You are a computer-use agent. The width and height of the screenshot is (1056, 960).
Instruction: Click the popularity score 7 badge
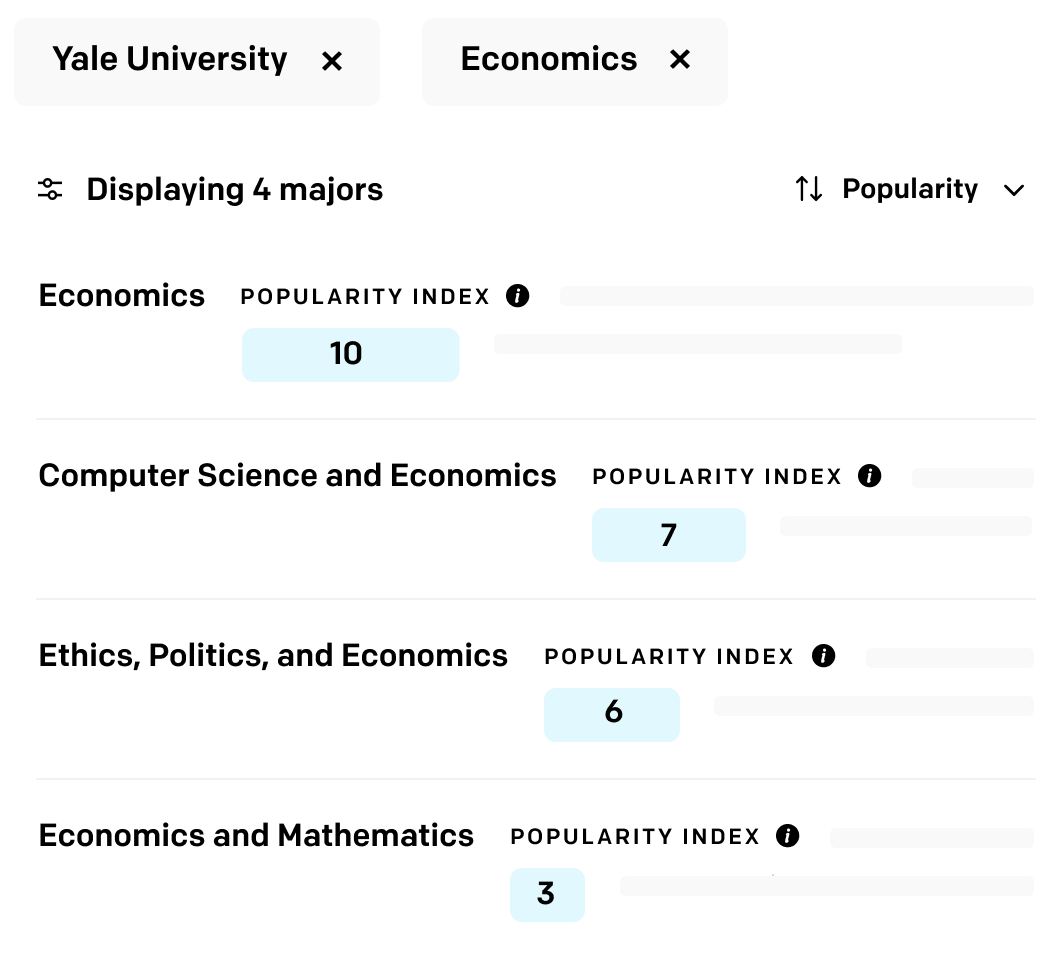[x=669, y=535]
